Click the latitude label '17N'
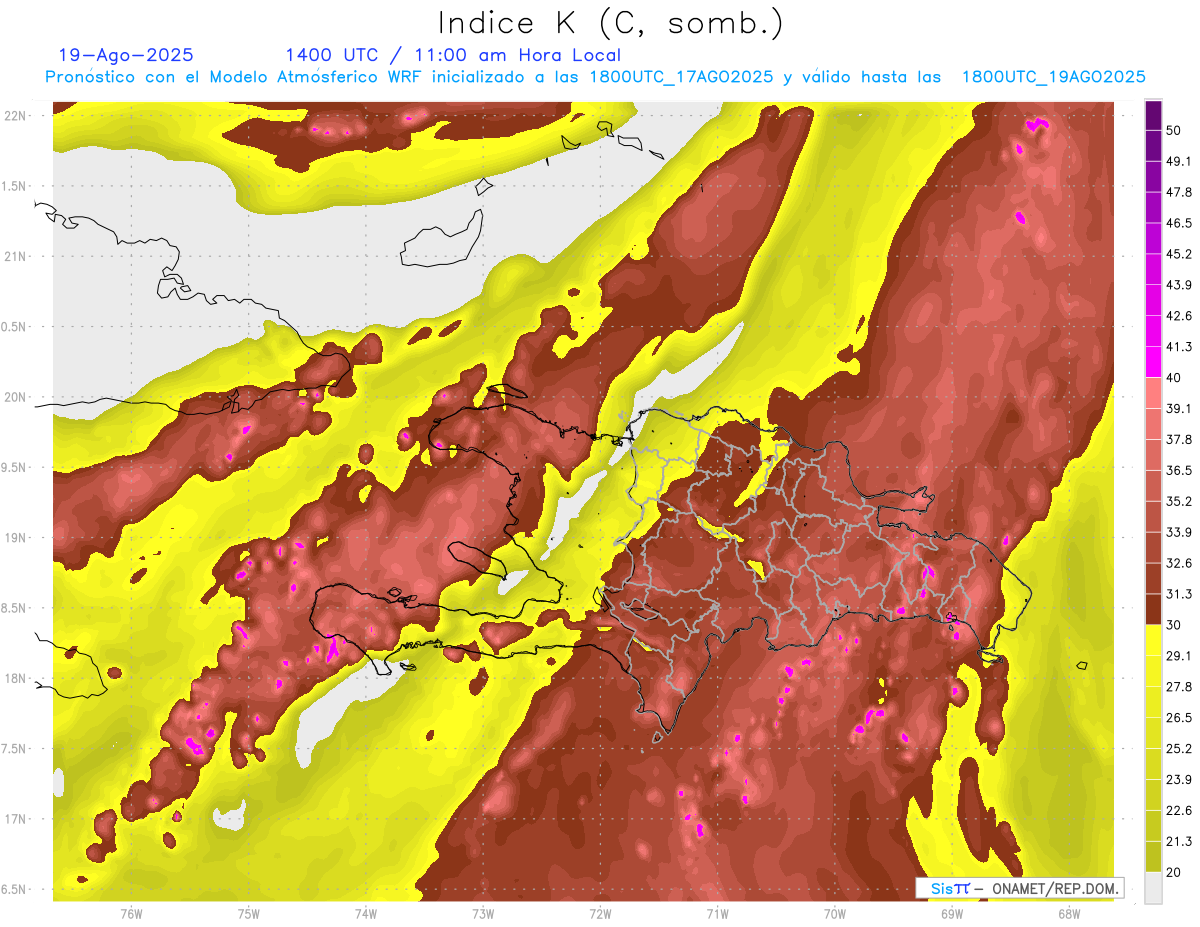Viewport: 1200px width, 927px height. click(x=16, y=819)
